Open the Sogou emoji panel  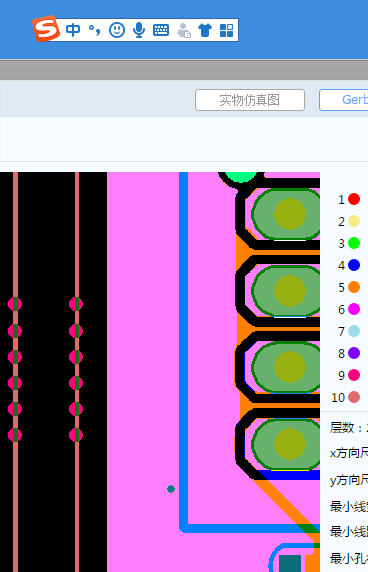point(117,30)
